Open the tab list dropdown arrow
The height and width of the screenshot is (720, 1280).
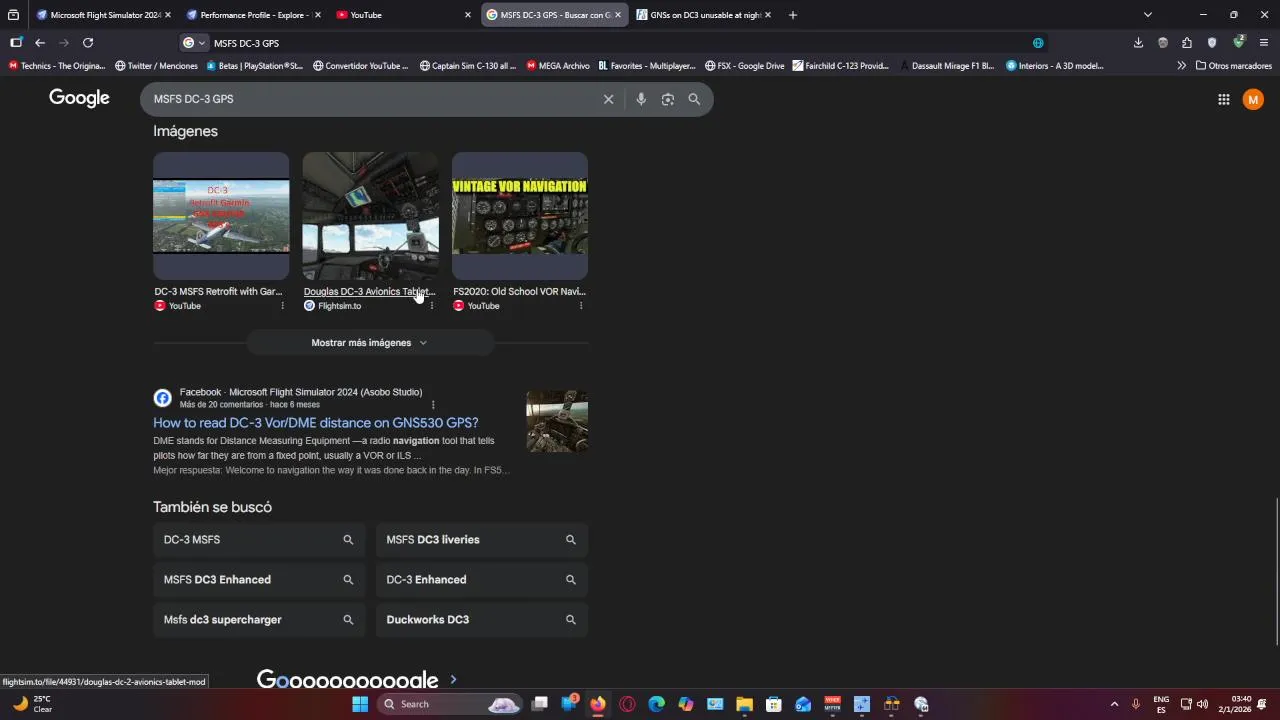coord(1147,15)
